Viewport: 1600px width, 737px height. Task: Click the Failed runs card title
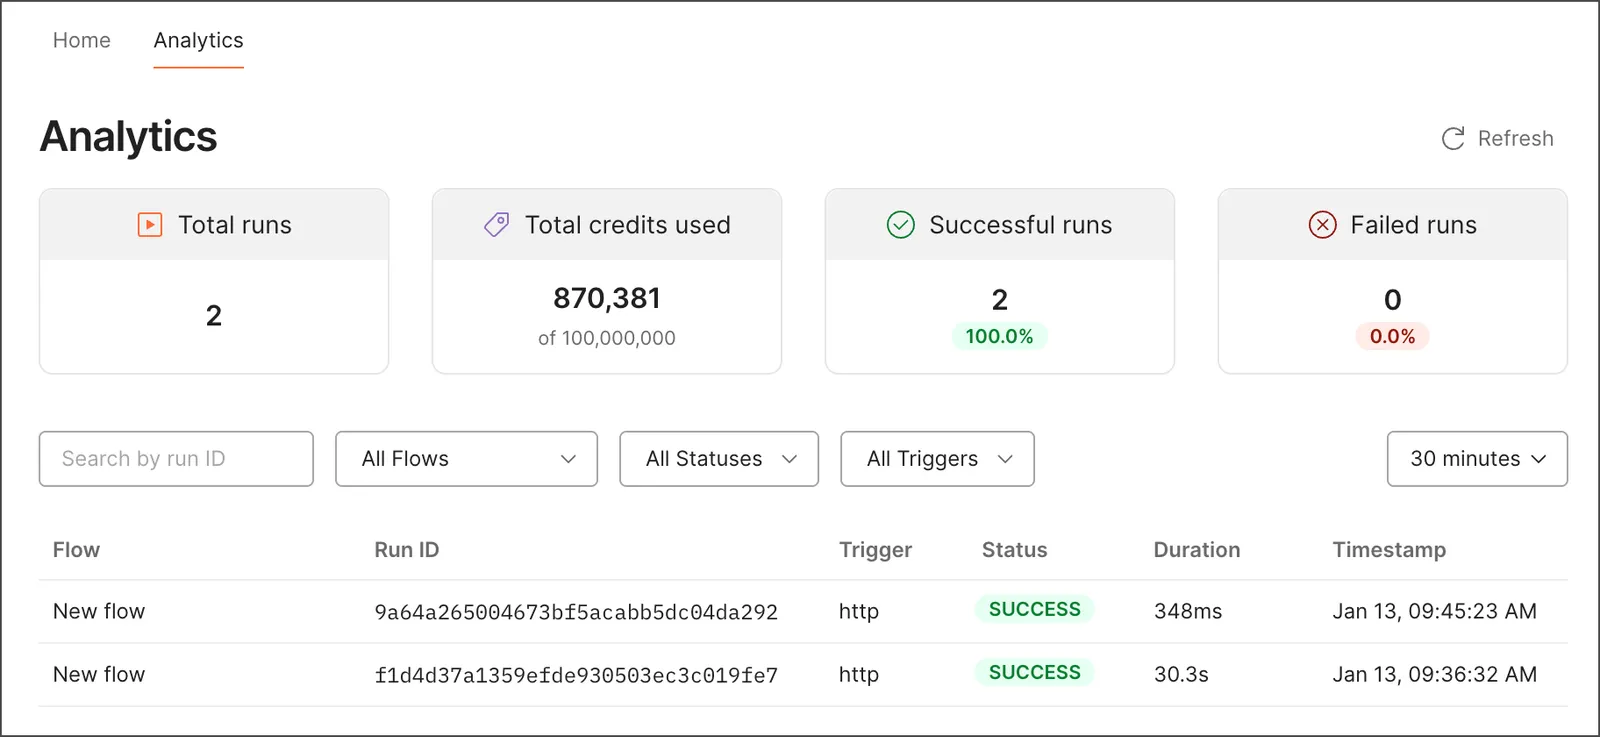click(1413, 225)
